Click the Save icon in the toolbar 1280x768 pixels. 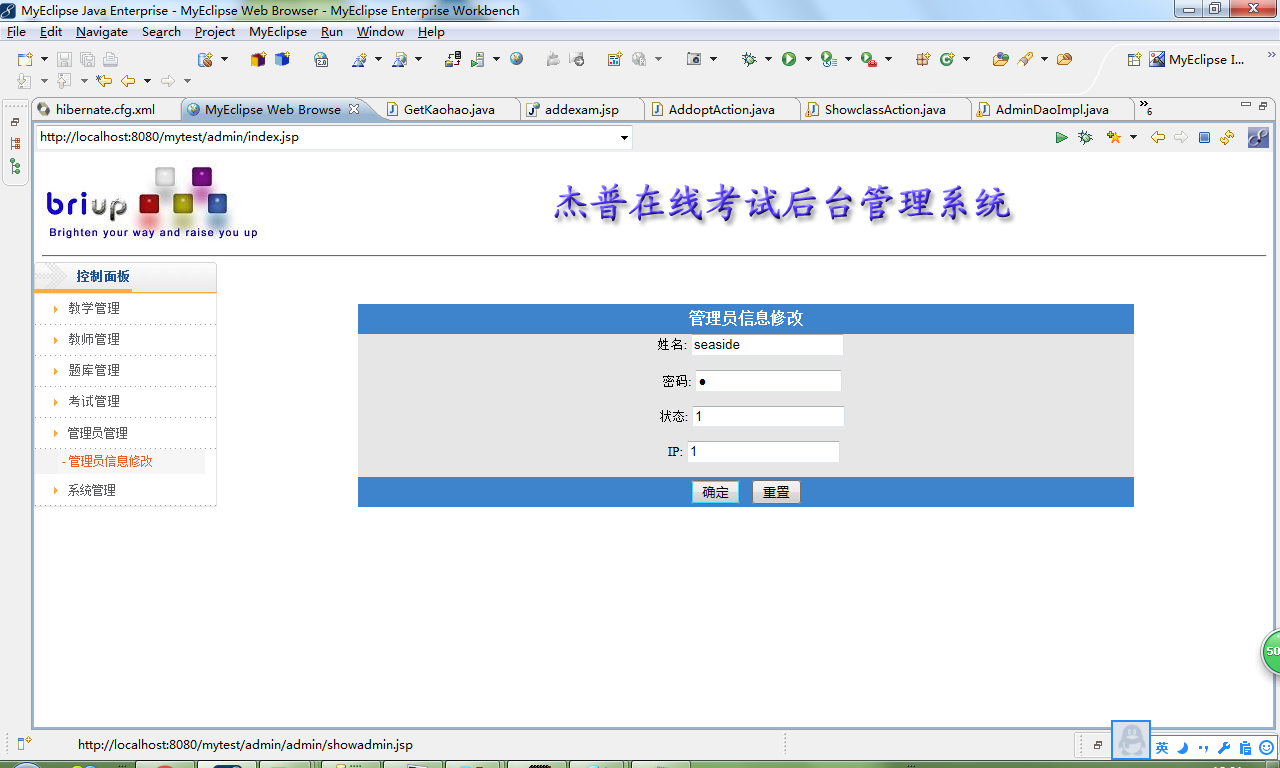coord(65,61)
